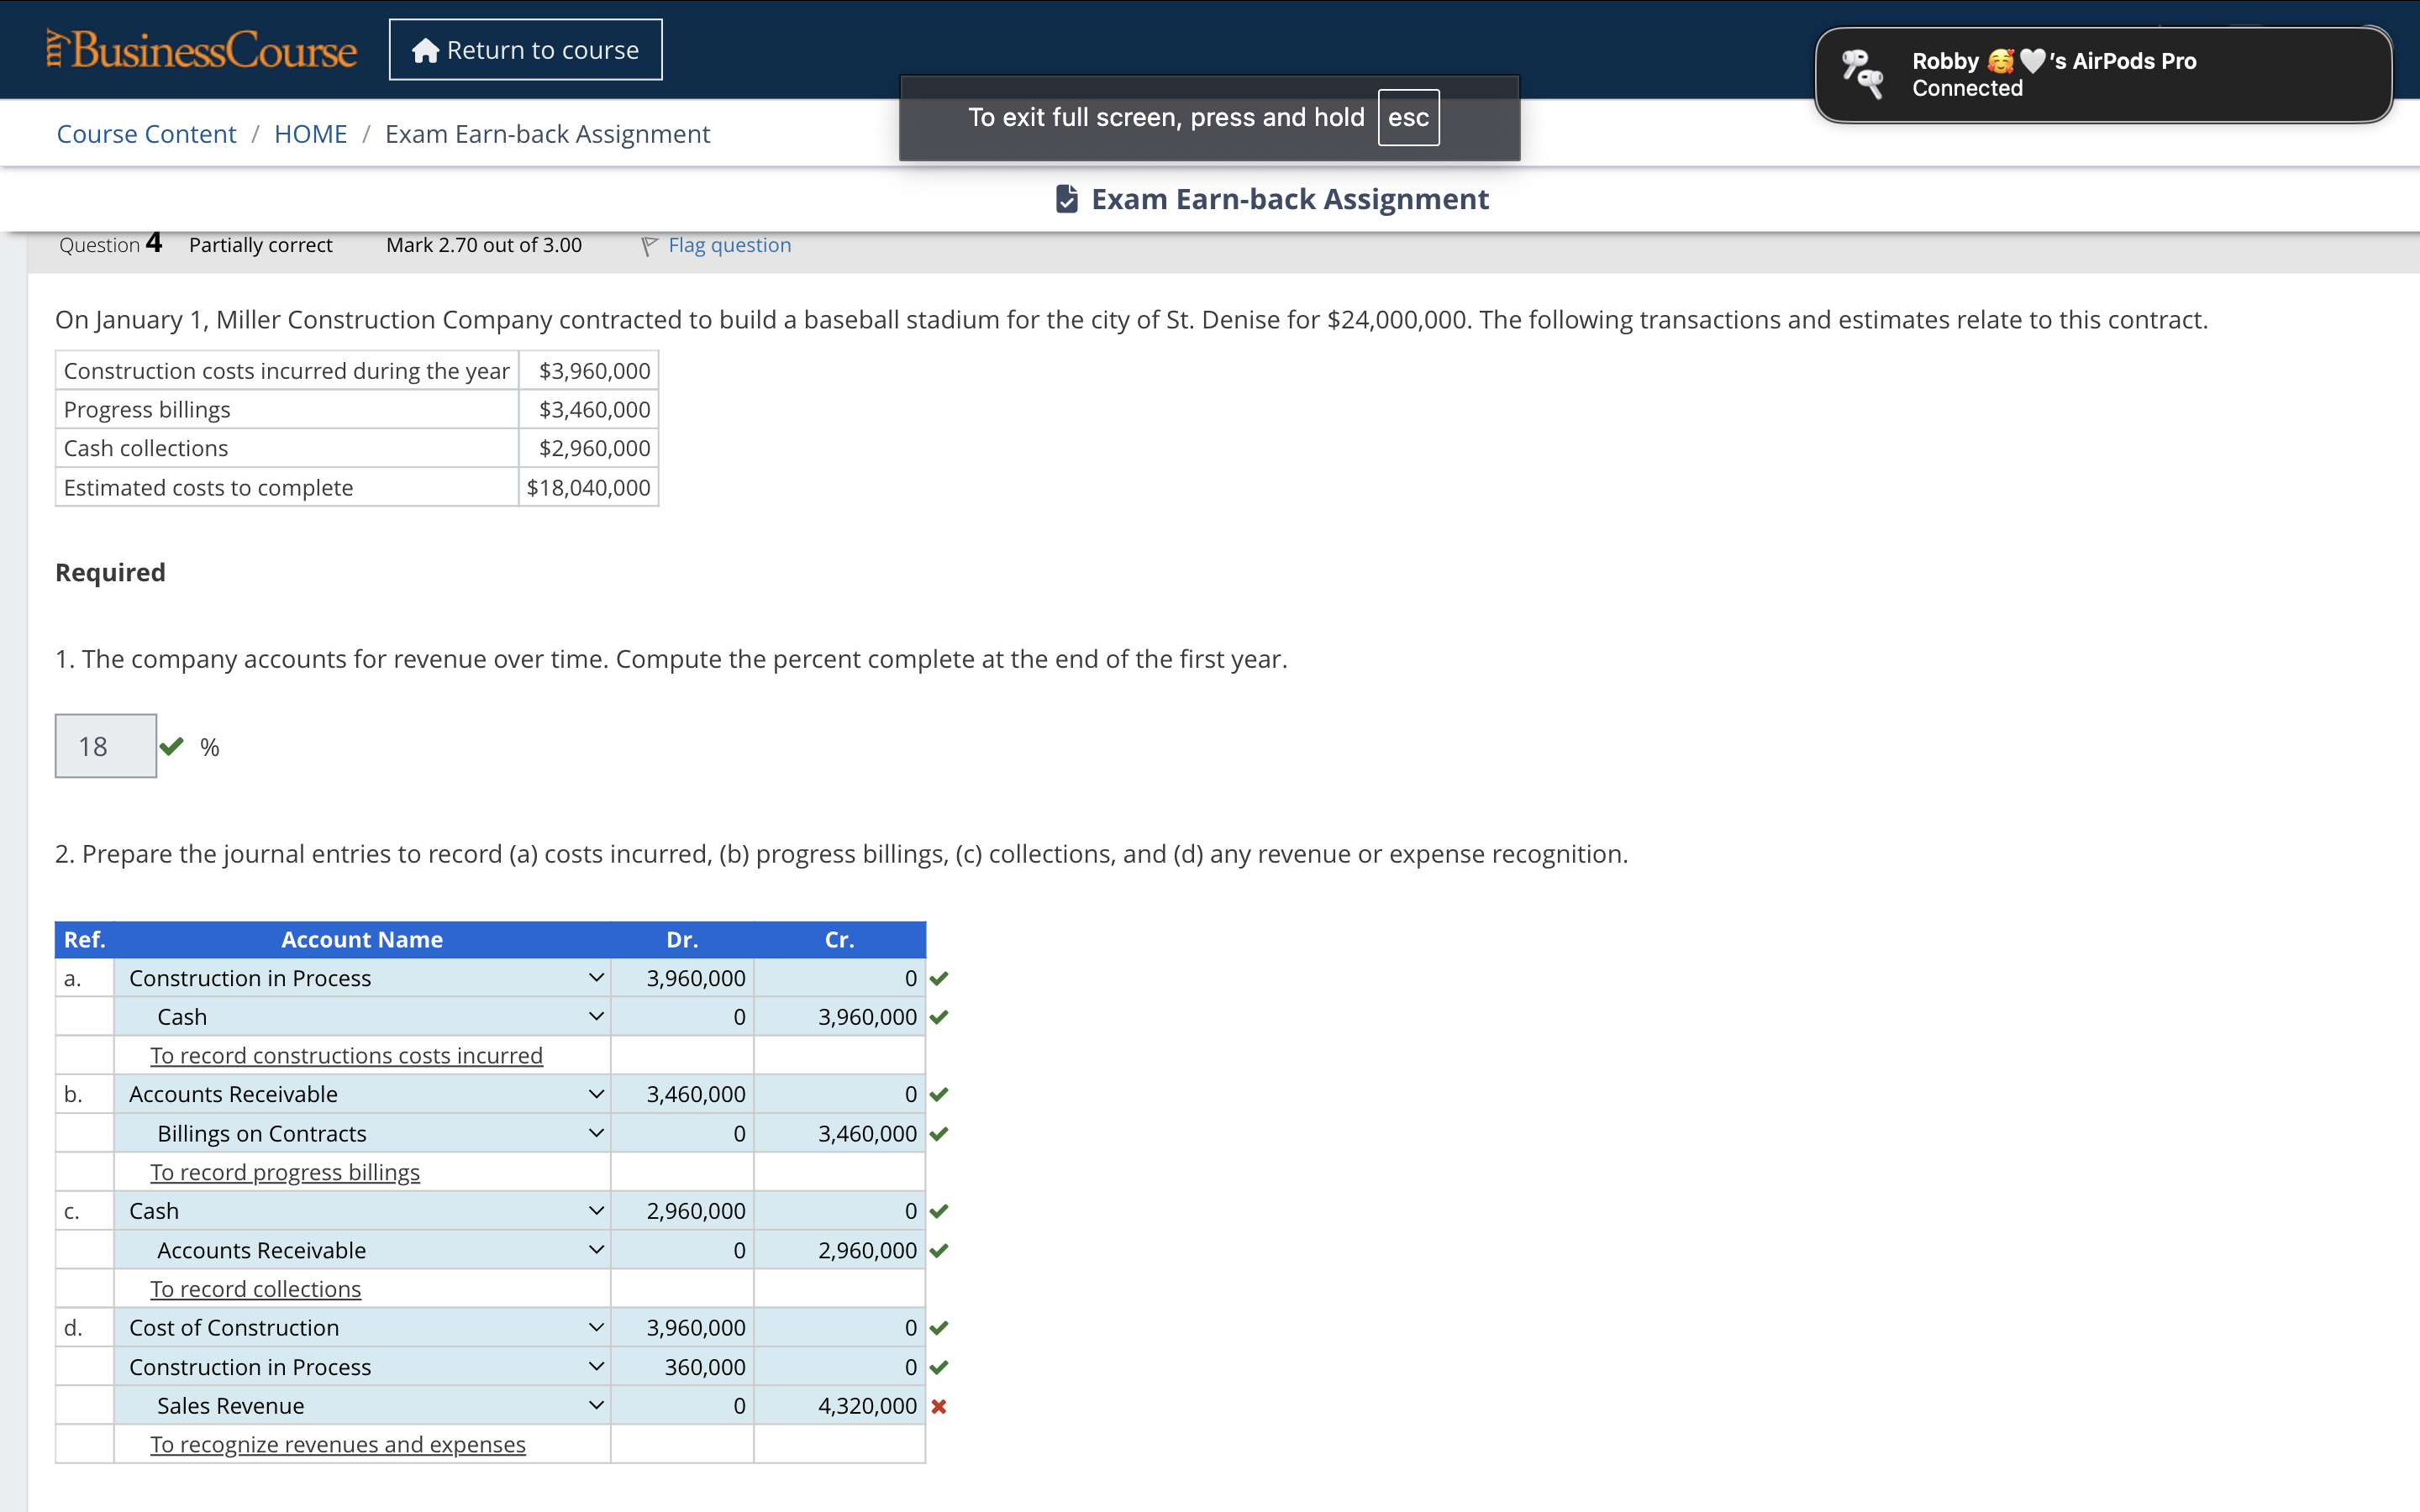The height and width of the screenshot is (1512, 2420).
Task: Click Construction in Process 360,000 debit field
Action: [683, 1367]
